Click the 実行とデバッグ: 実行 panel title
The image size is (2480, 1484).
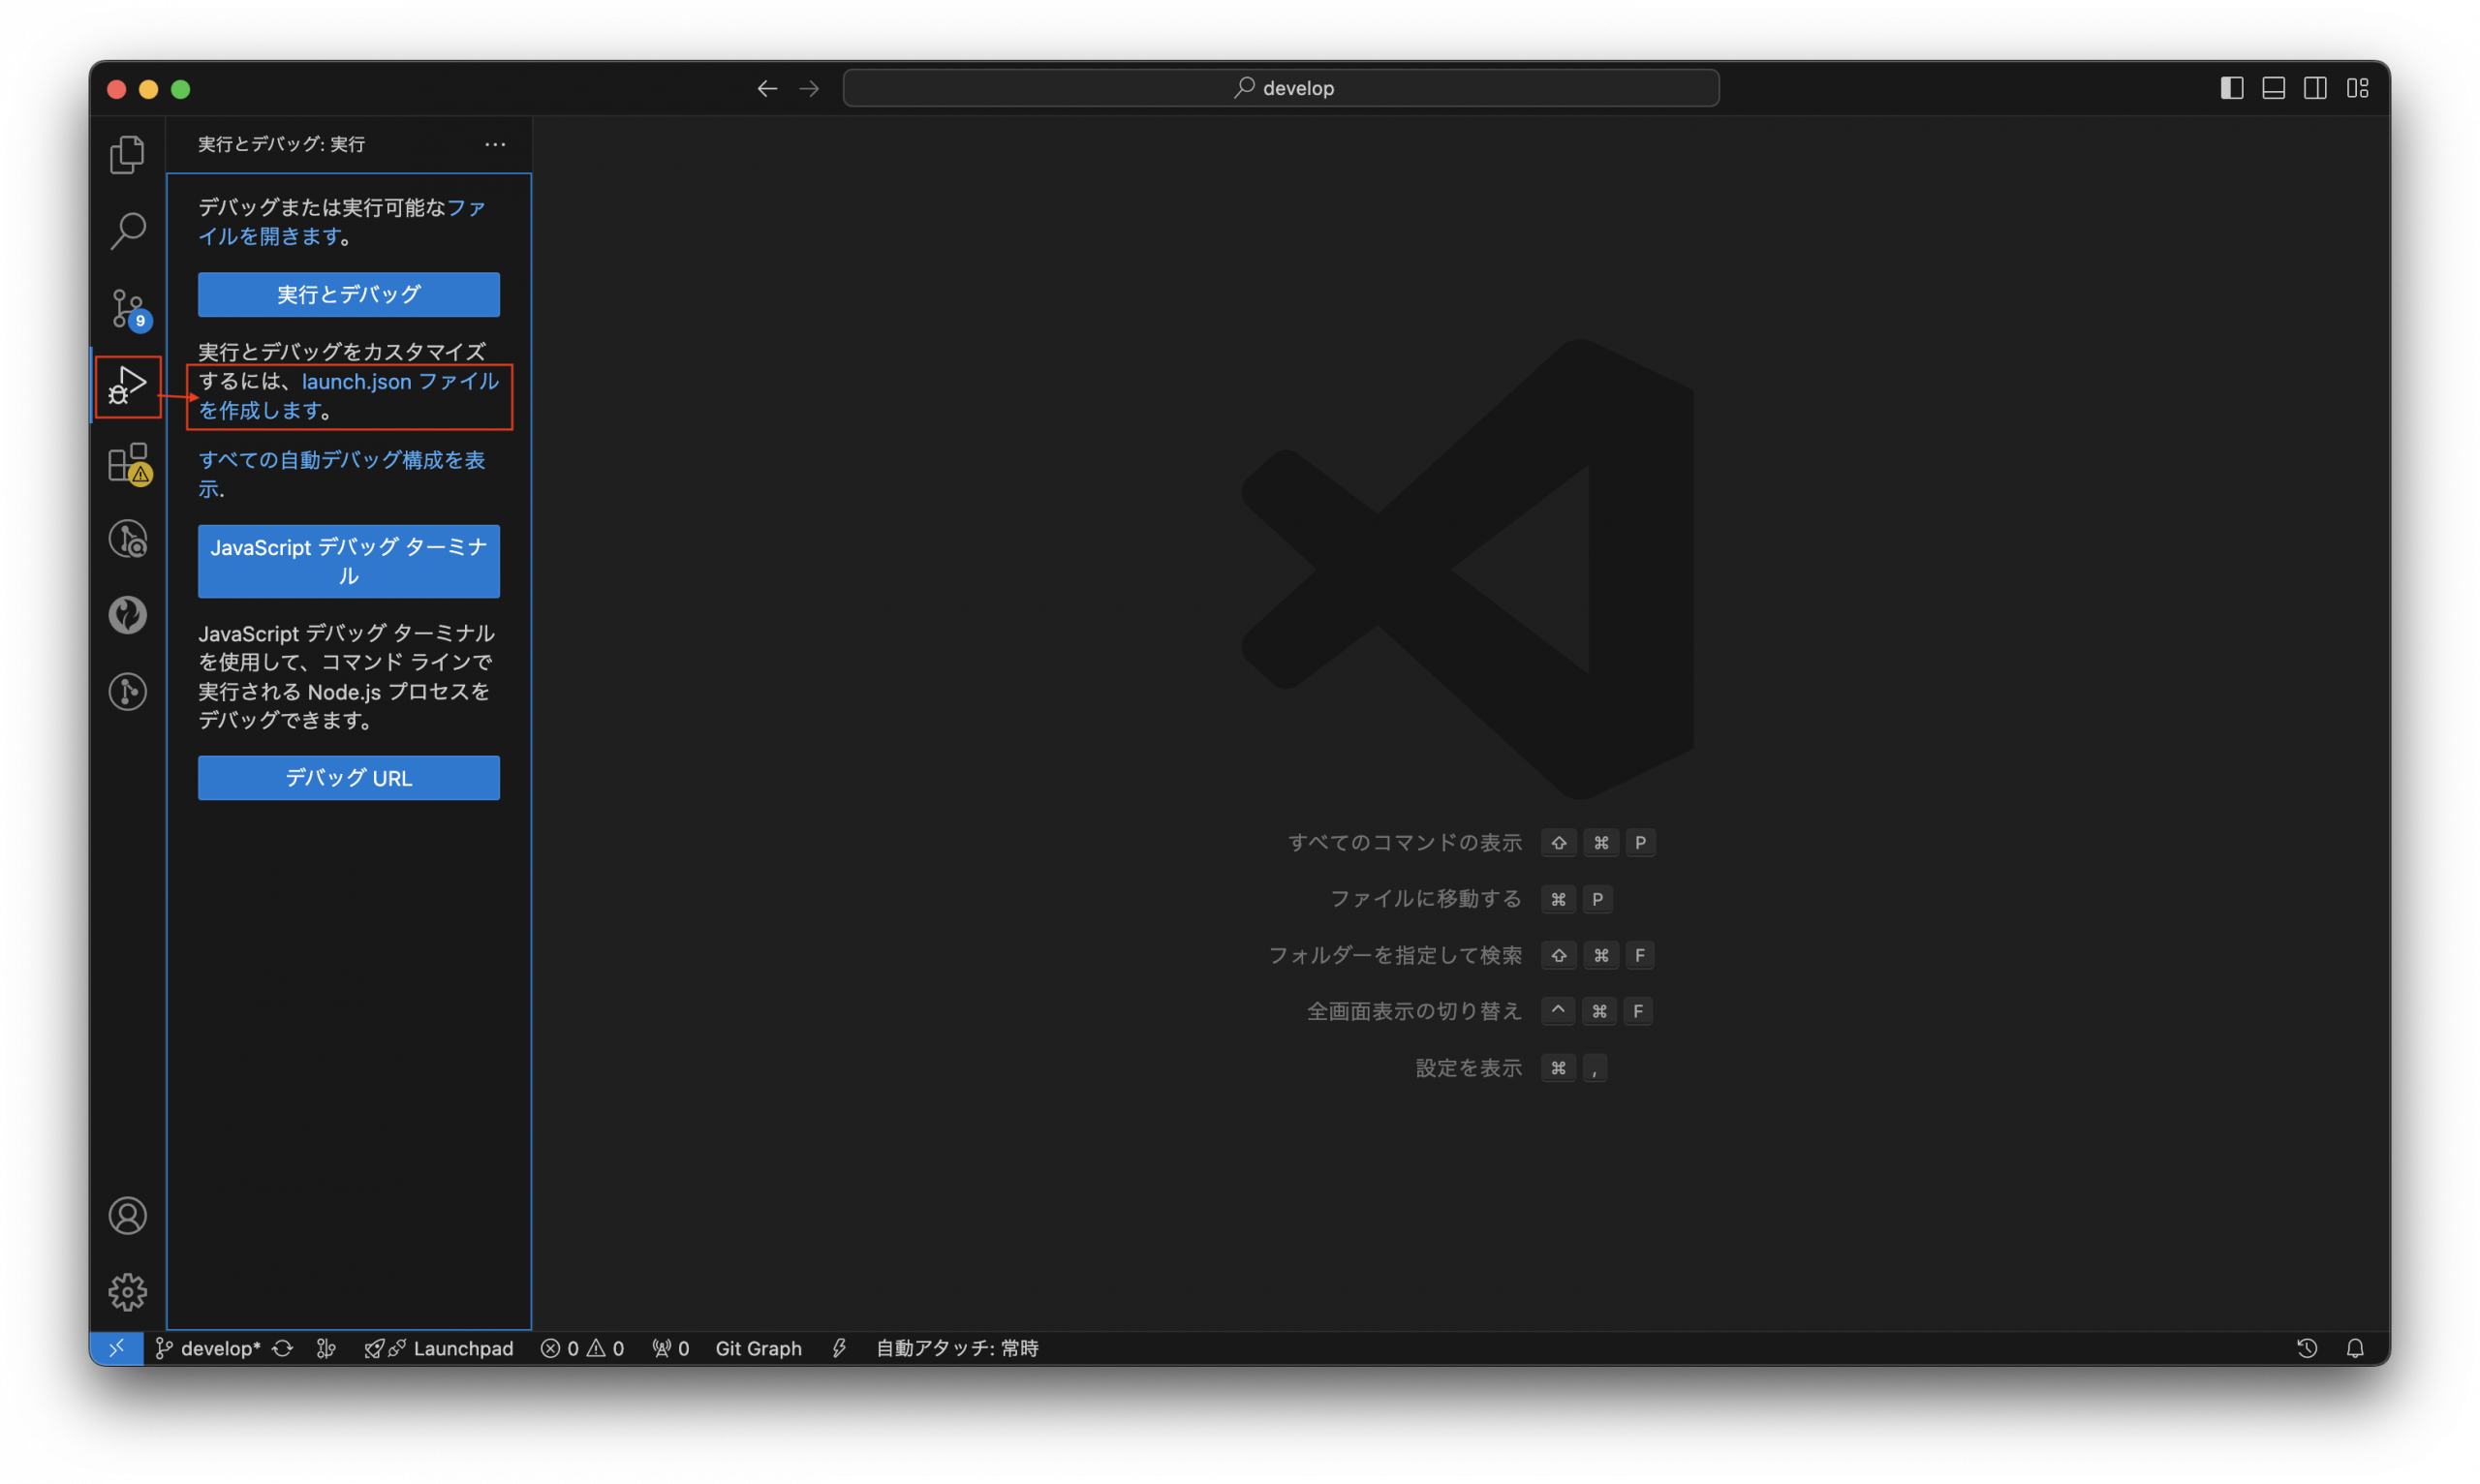coord(281,144)
